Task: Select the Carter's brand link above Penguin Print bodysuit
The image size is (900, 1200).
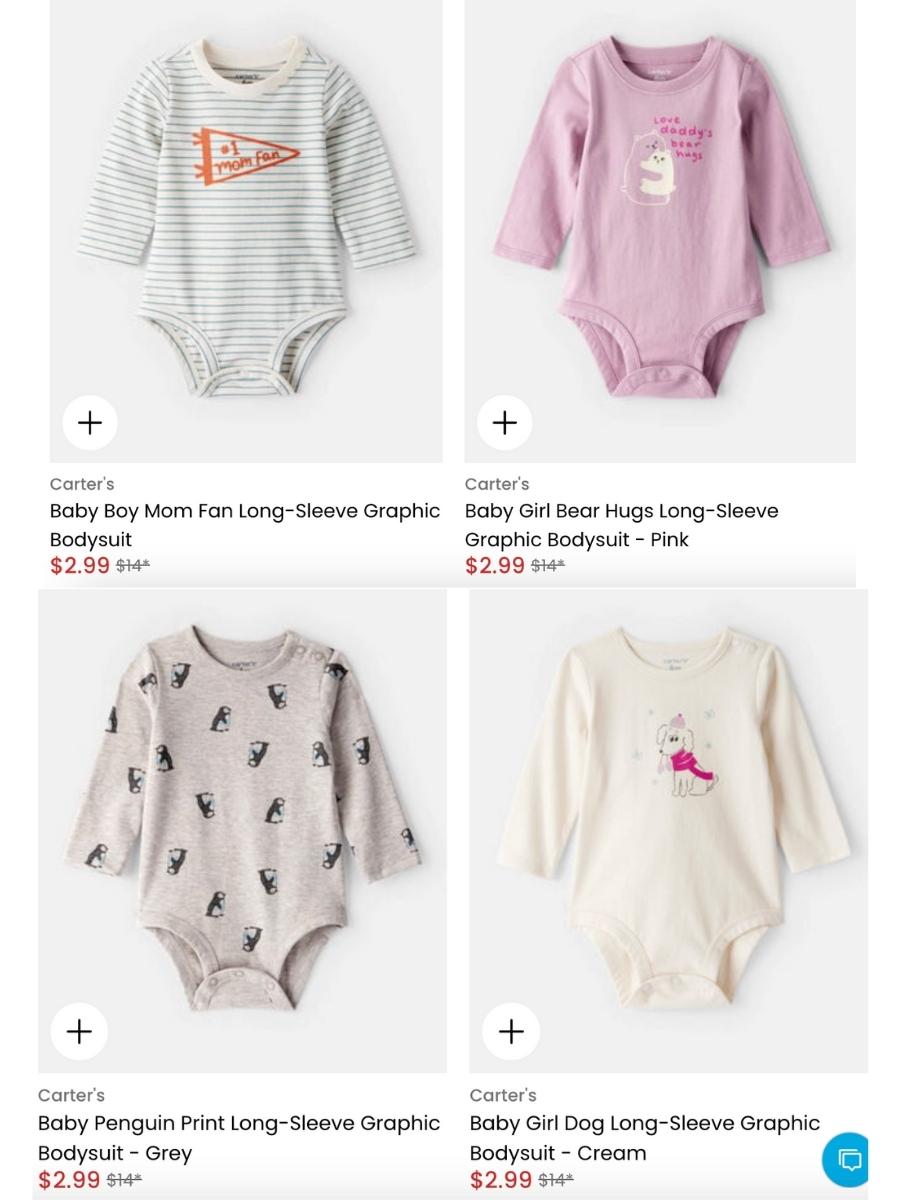Action: click(71, 1095)
